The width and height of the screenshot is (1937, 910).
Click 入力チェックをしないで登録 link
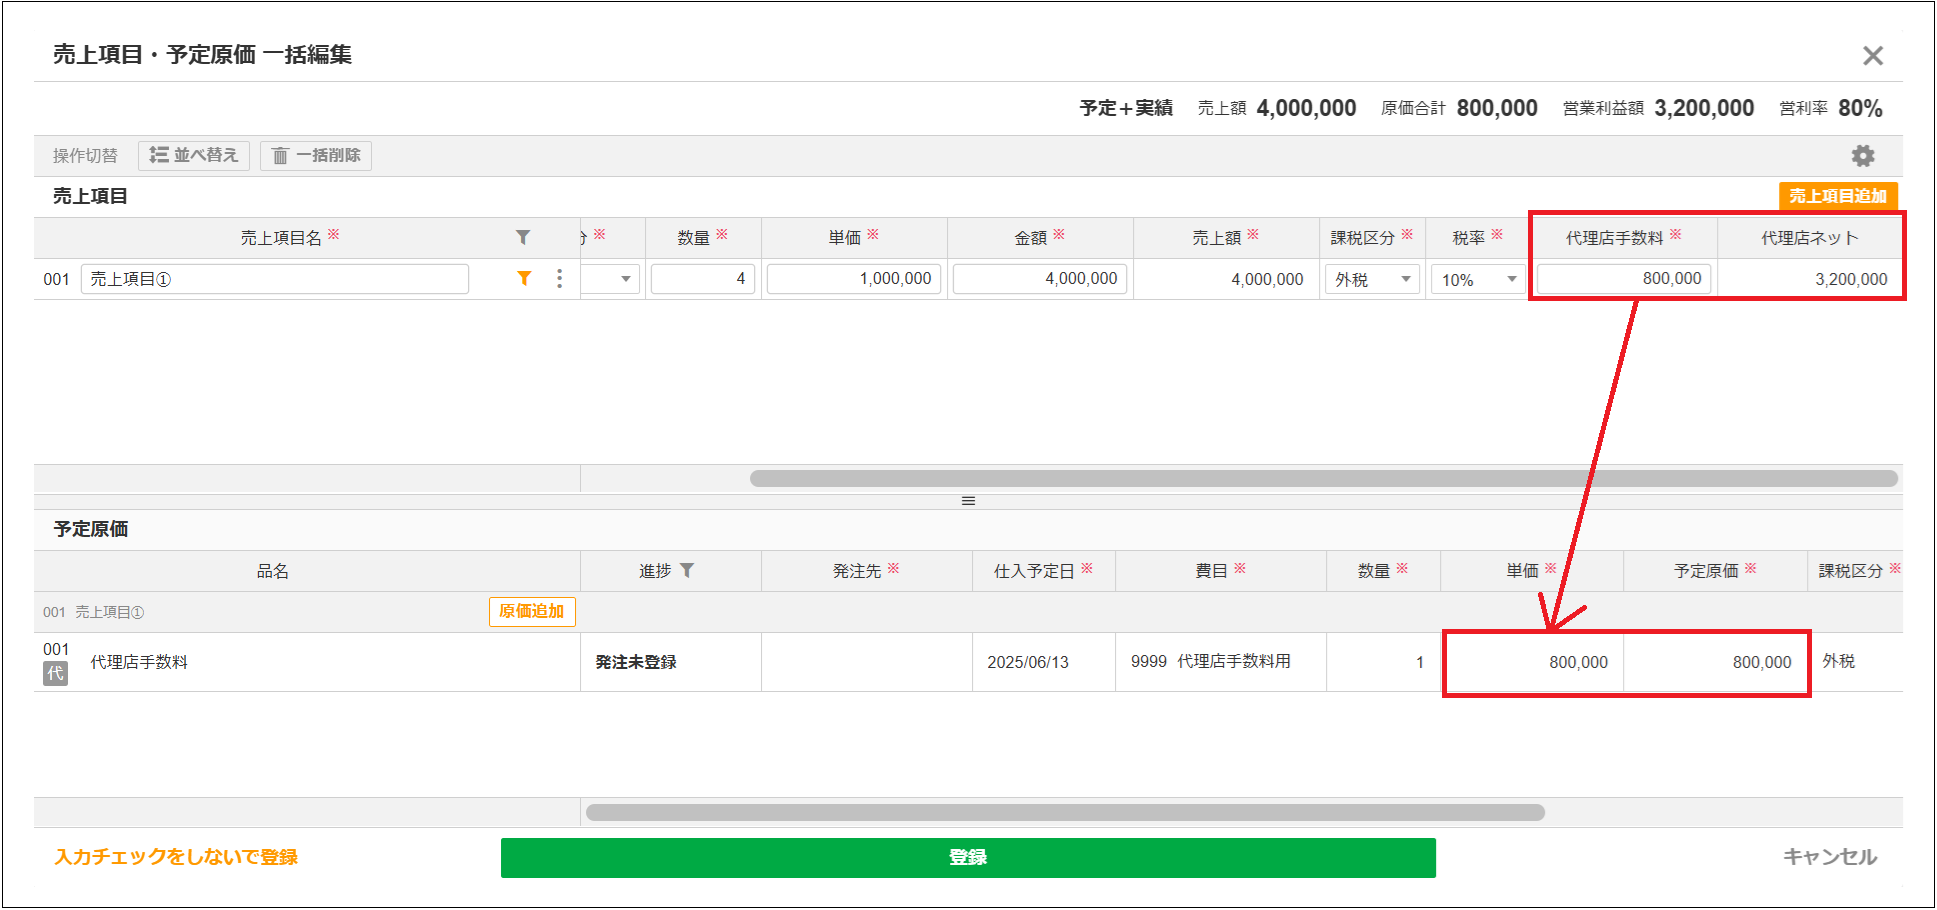(x=176, y=857)
